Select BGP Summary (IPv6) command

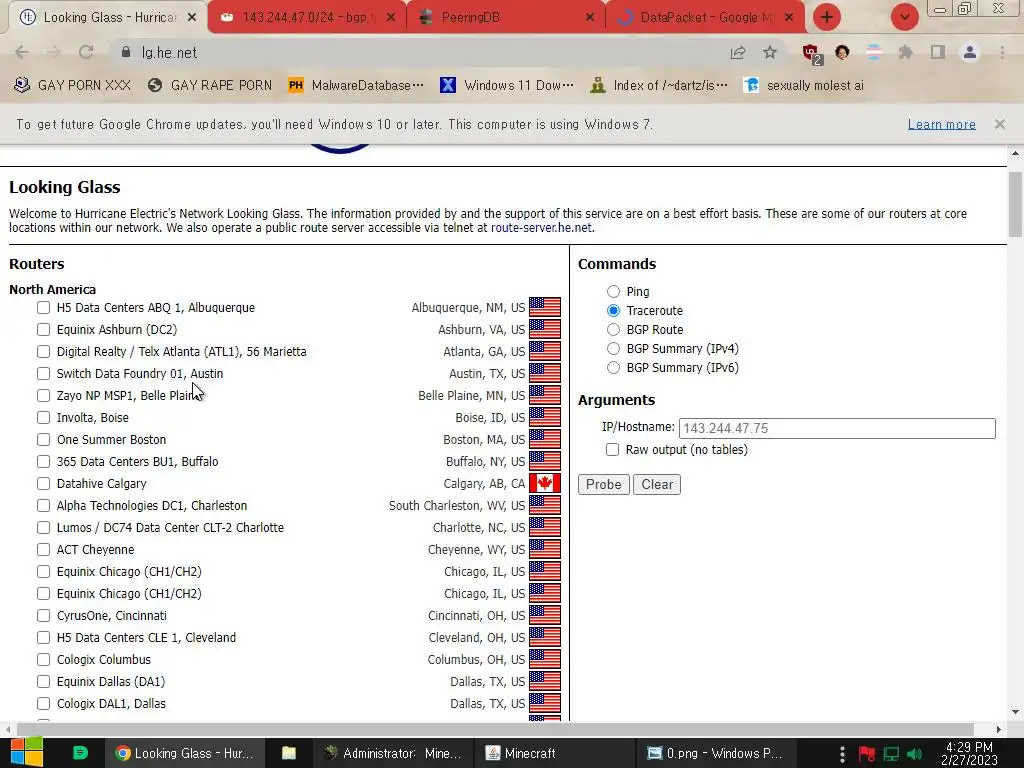[613, 367]
